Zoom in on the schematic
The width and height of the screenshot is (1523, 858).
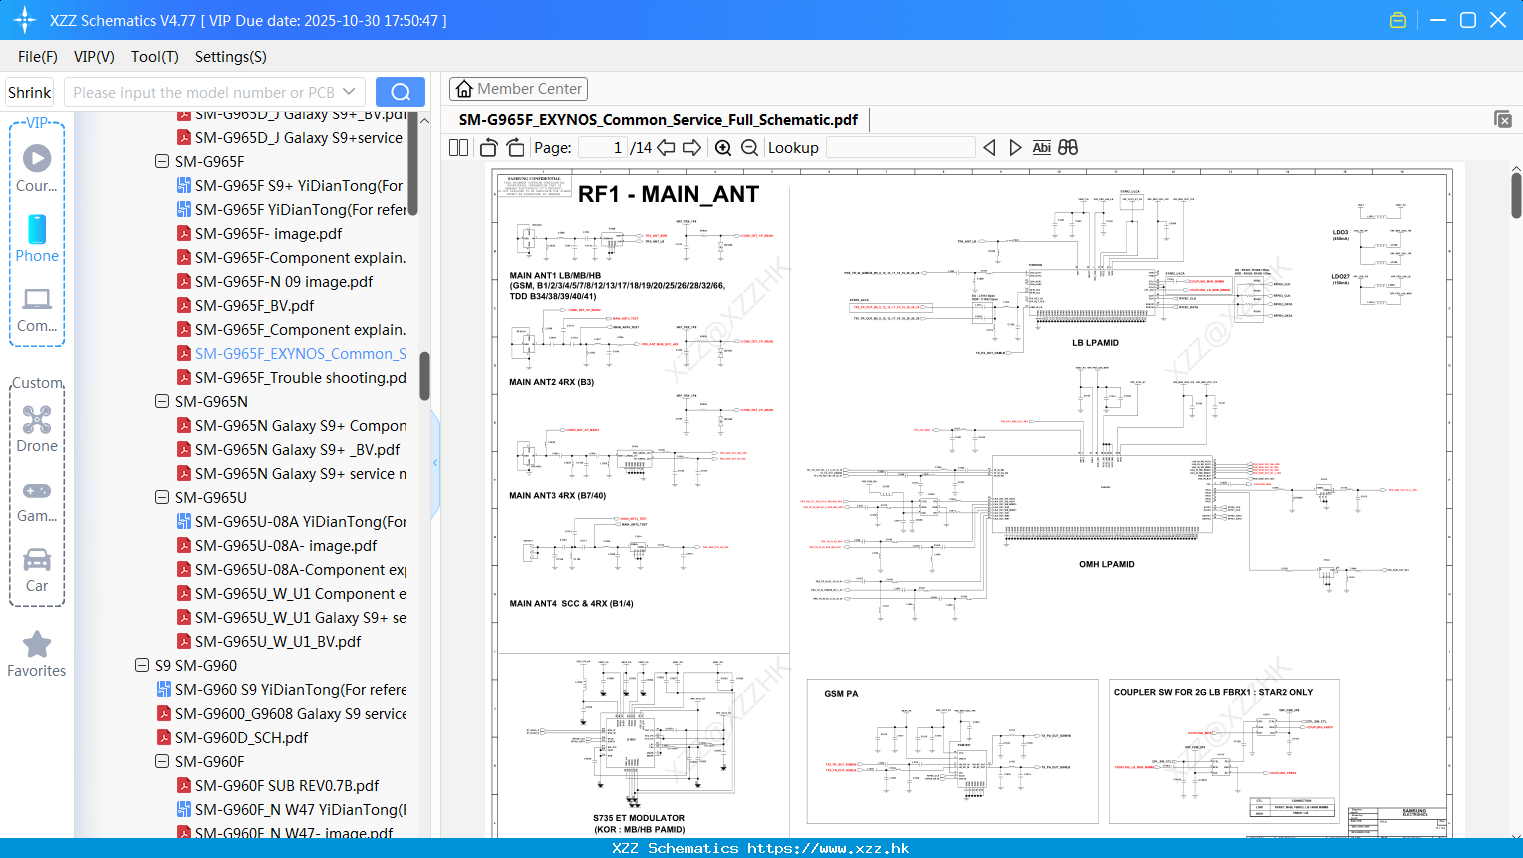coord(723,147)
